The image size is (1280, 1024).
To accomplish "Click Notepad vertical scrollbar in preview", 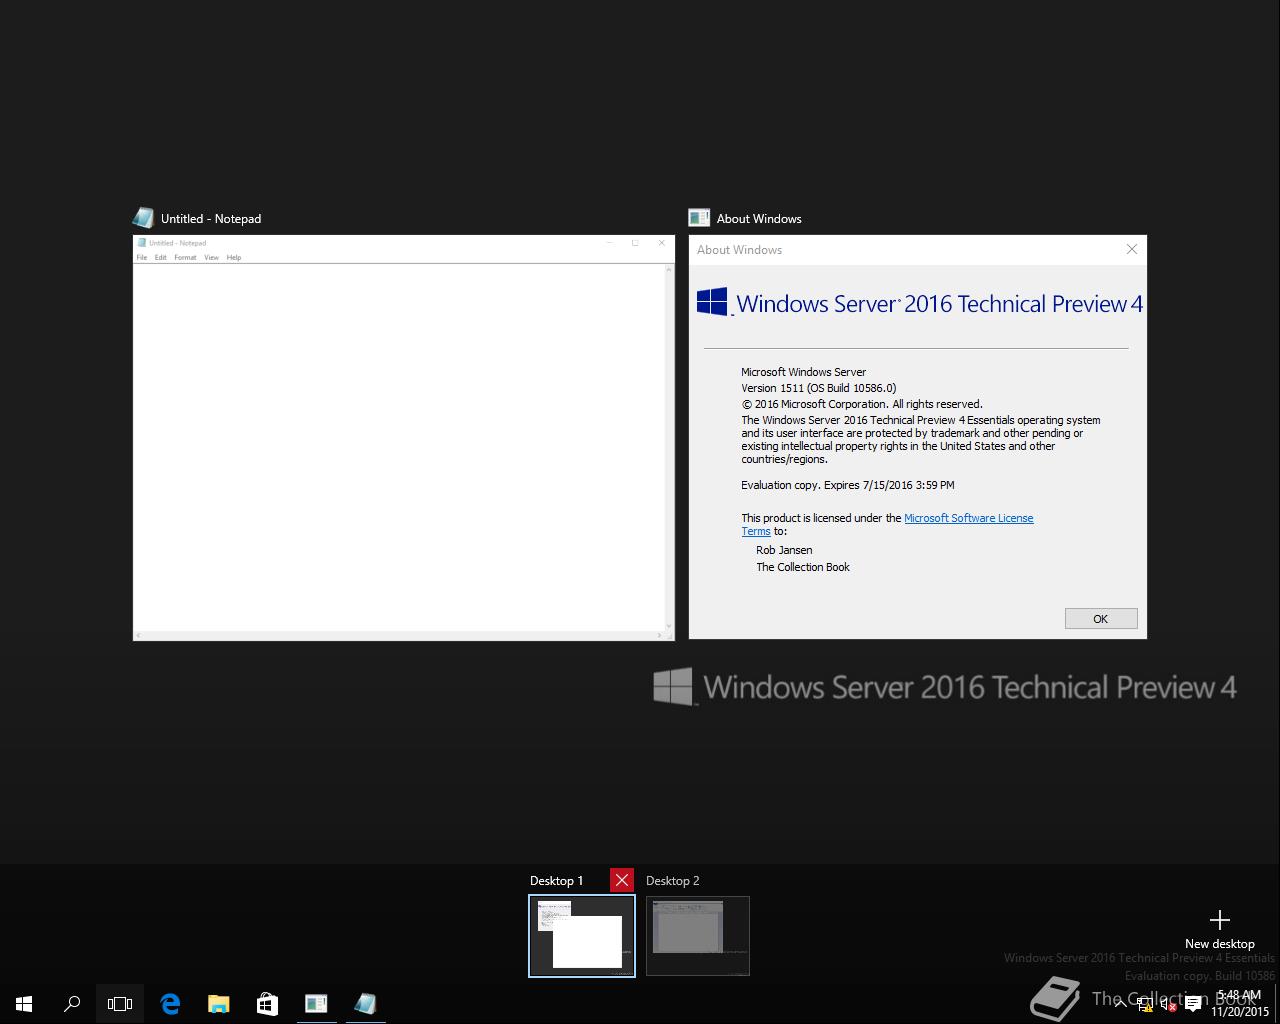I will 670,447.
